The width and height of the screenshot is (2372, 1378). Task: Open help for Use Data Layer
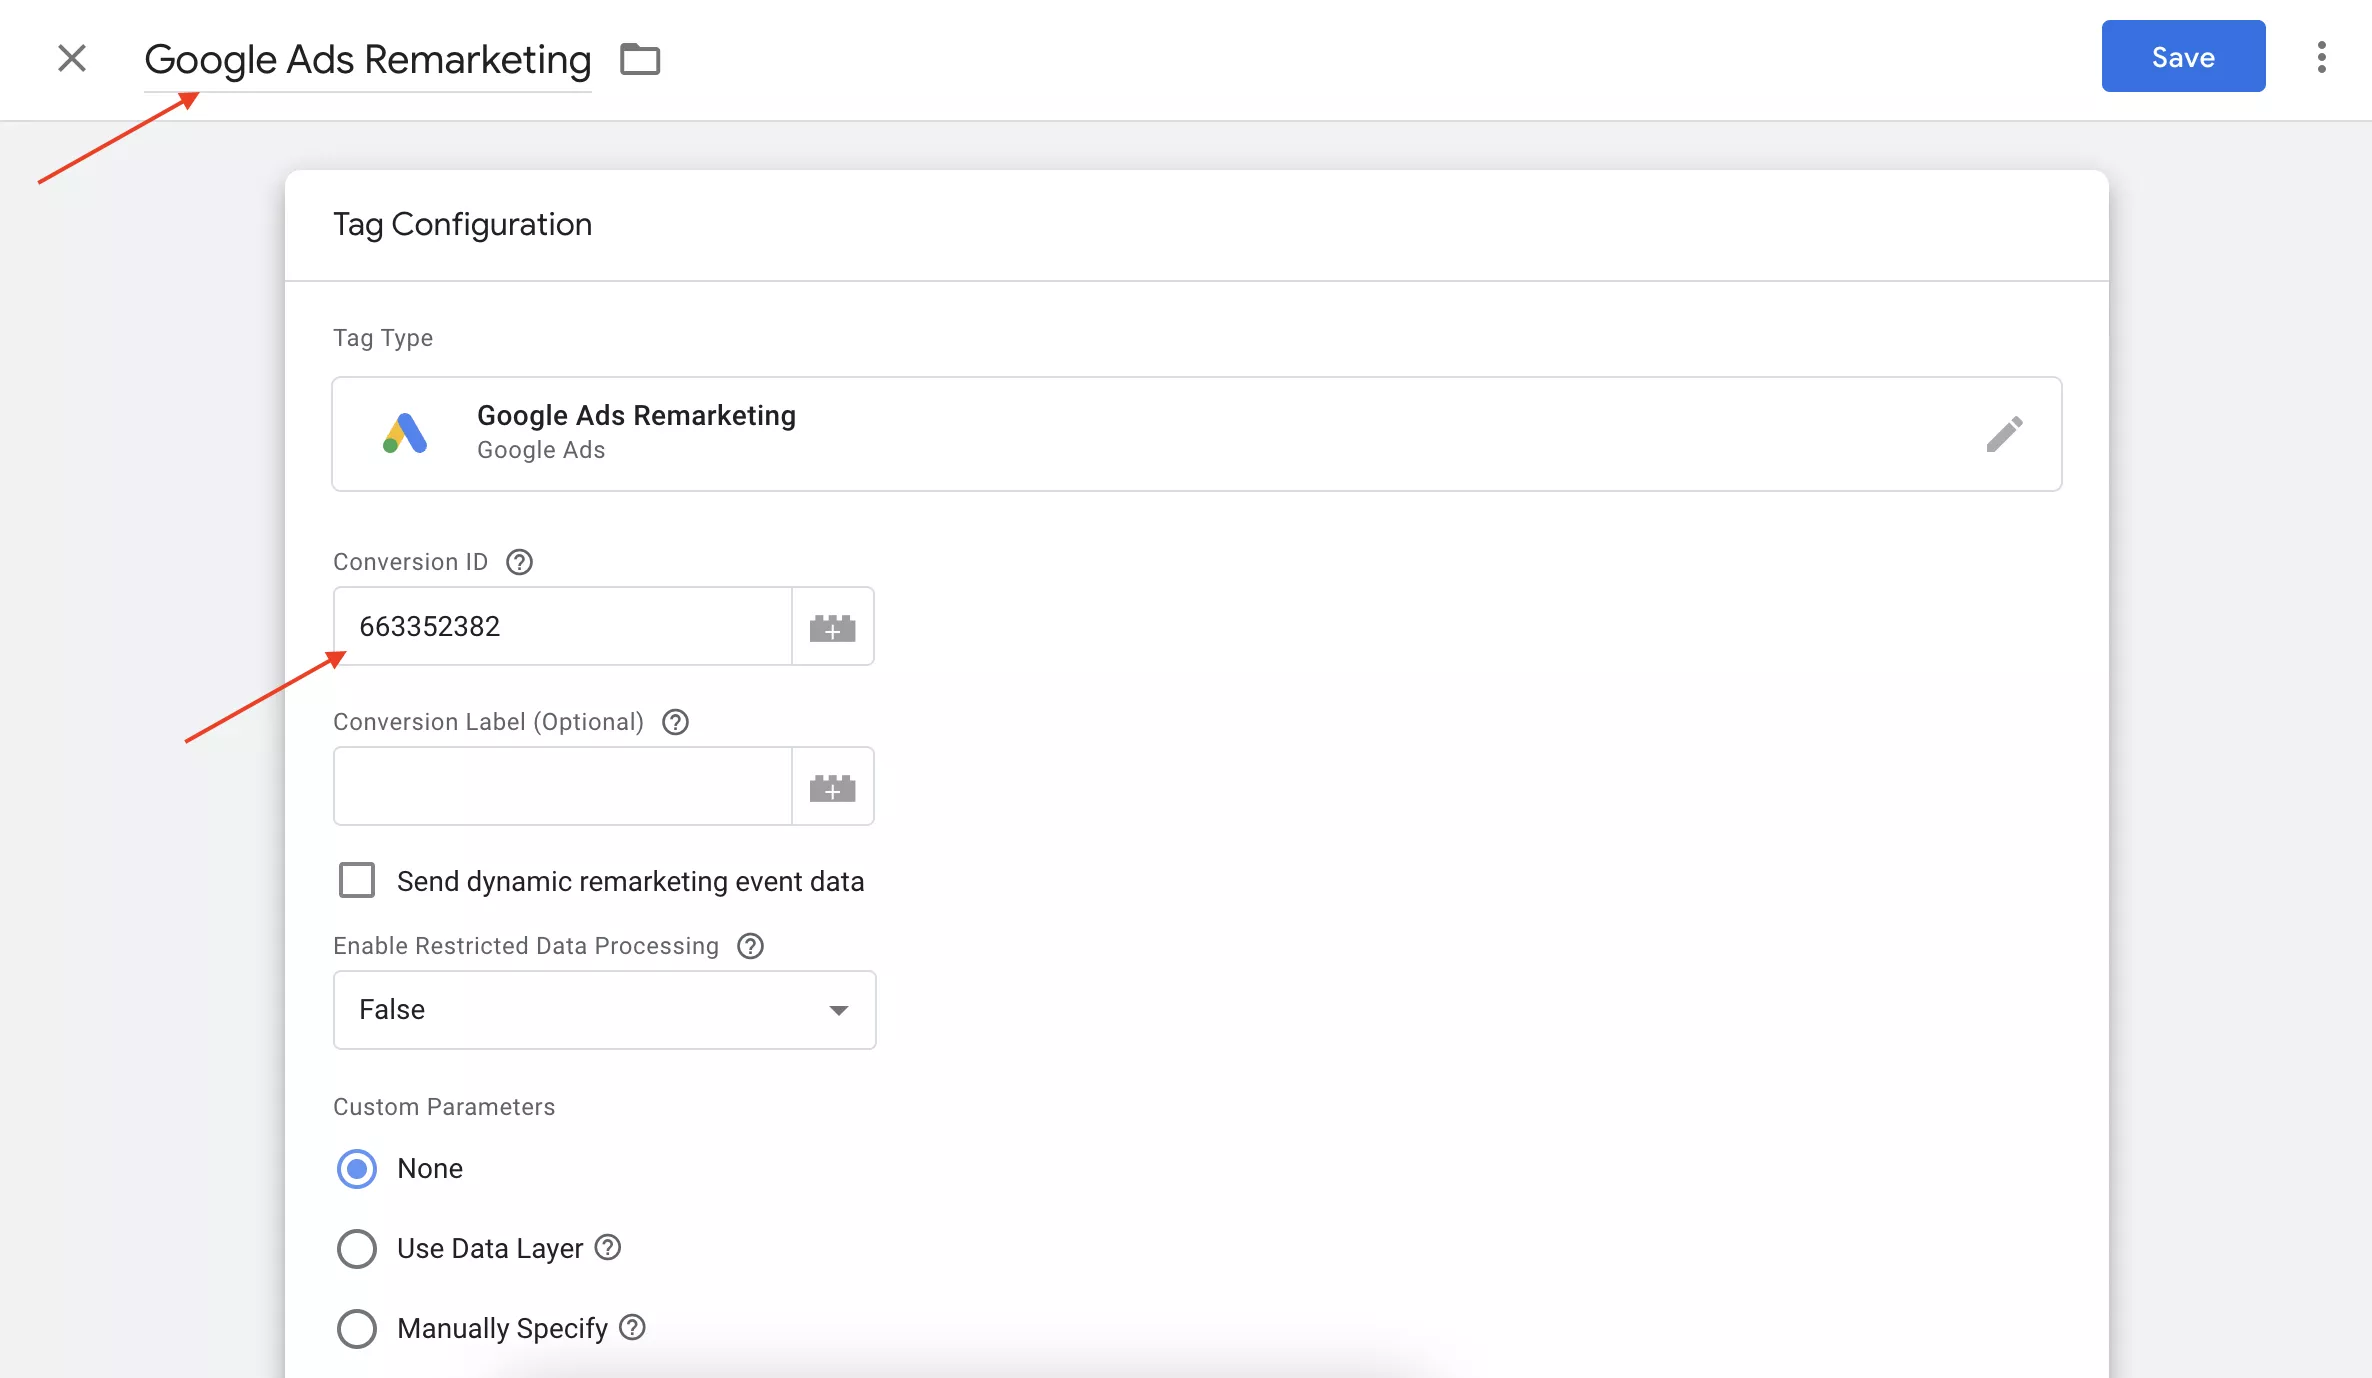608,1247
